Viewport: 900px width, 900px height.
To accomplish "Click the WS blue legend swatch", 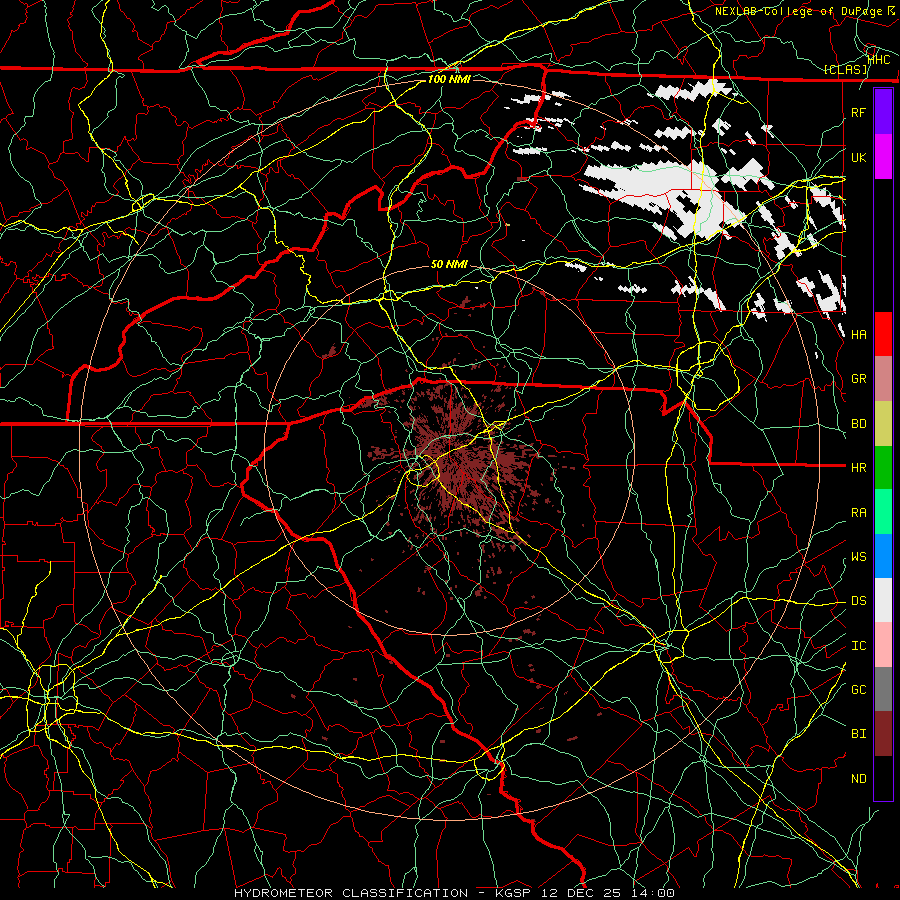I will pyautogui.click(x=883, y=556).
